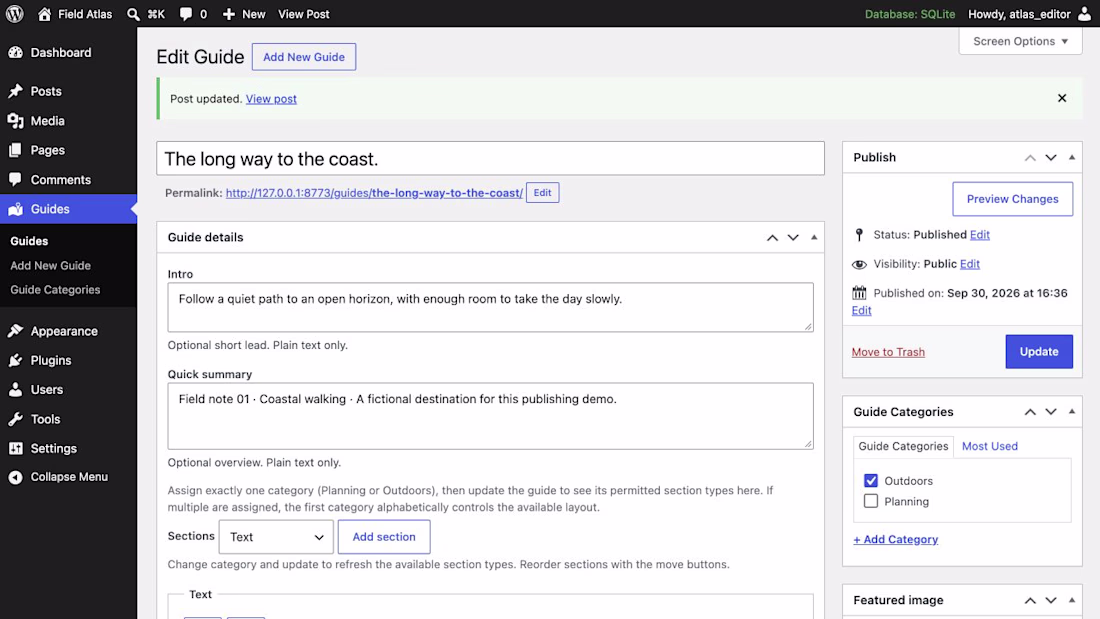The image size is (1100, 619).
Task: Click the Tools wrench icon
Action: point(15,419)
